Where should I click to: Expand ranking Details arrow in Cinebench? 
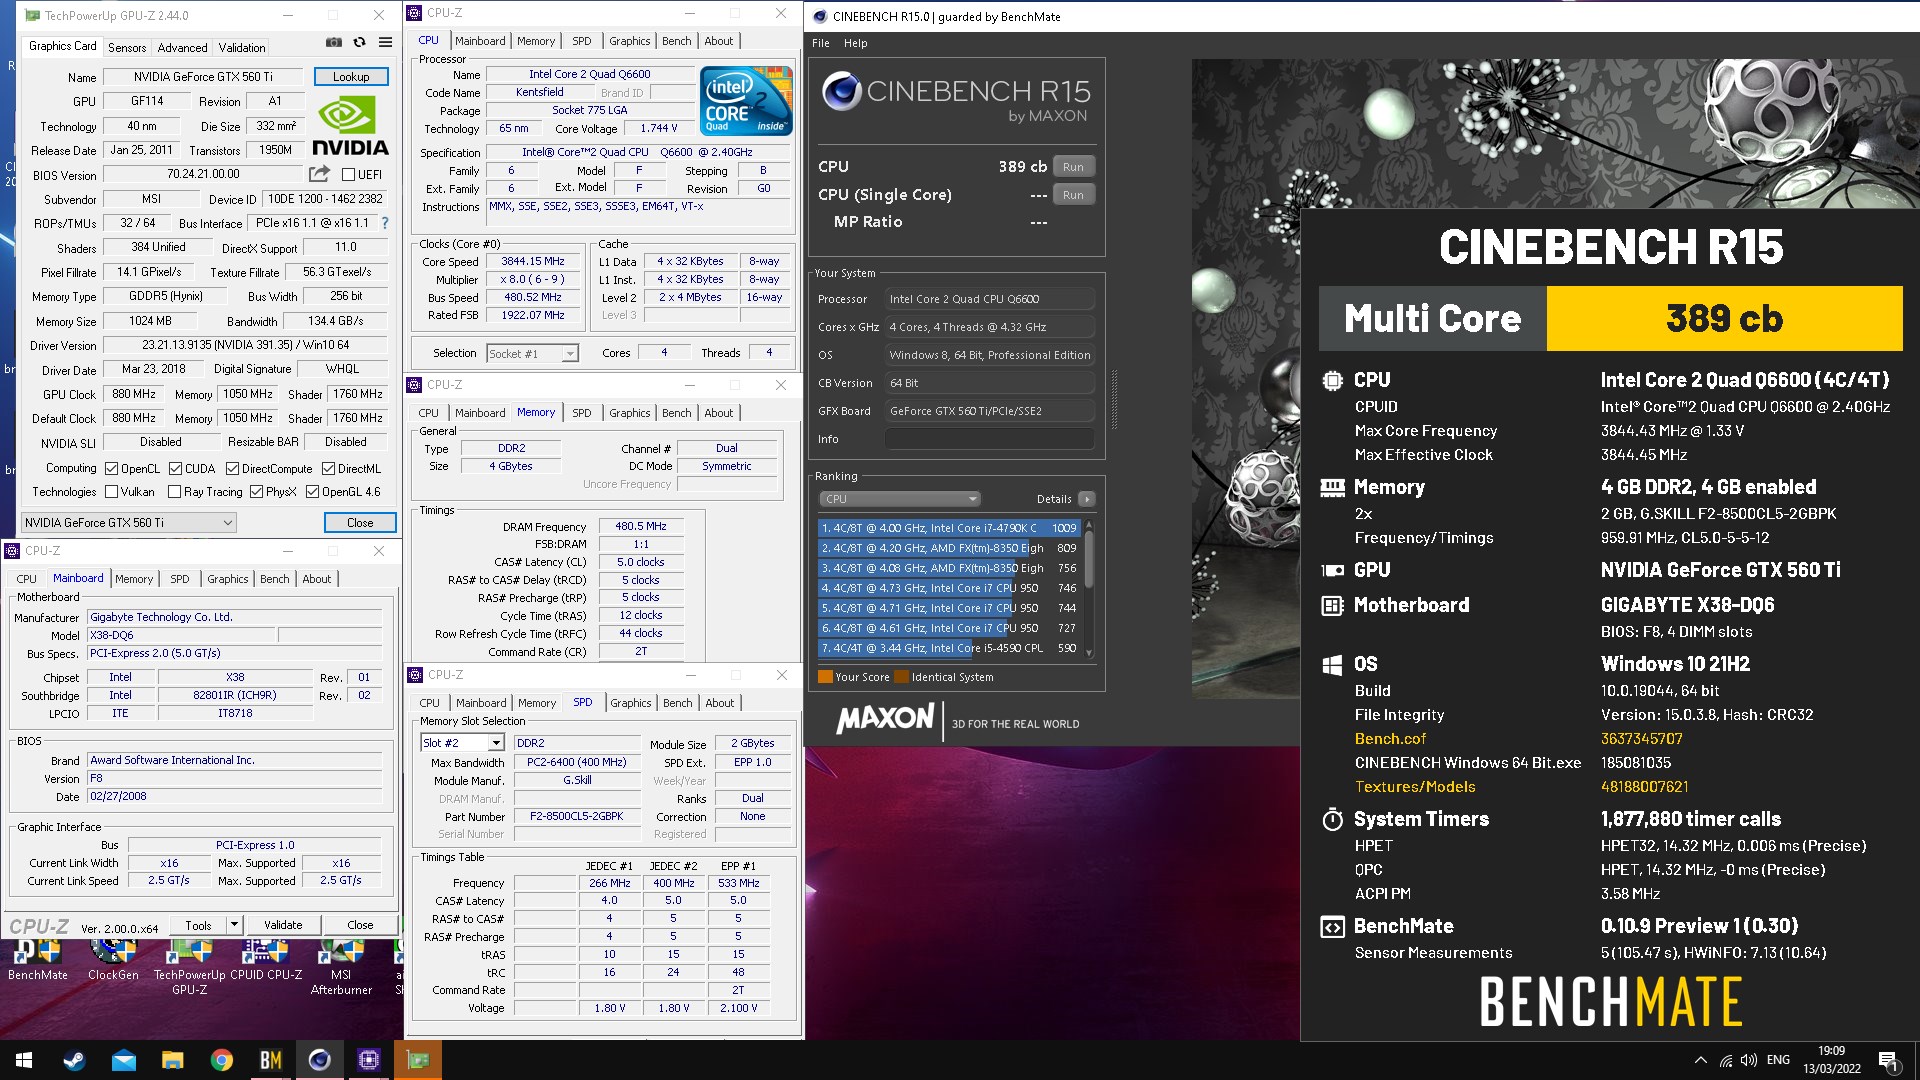tap(1087, 499)
